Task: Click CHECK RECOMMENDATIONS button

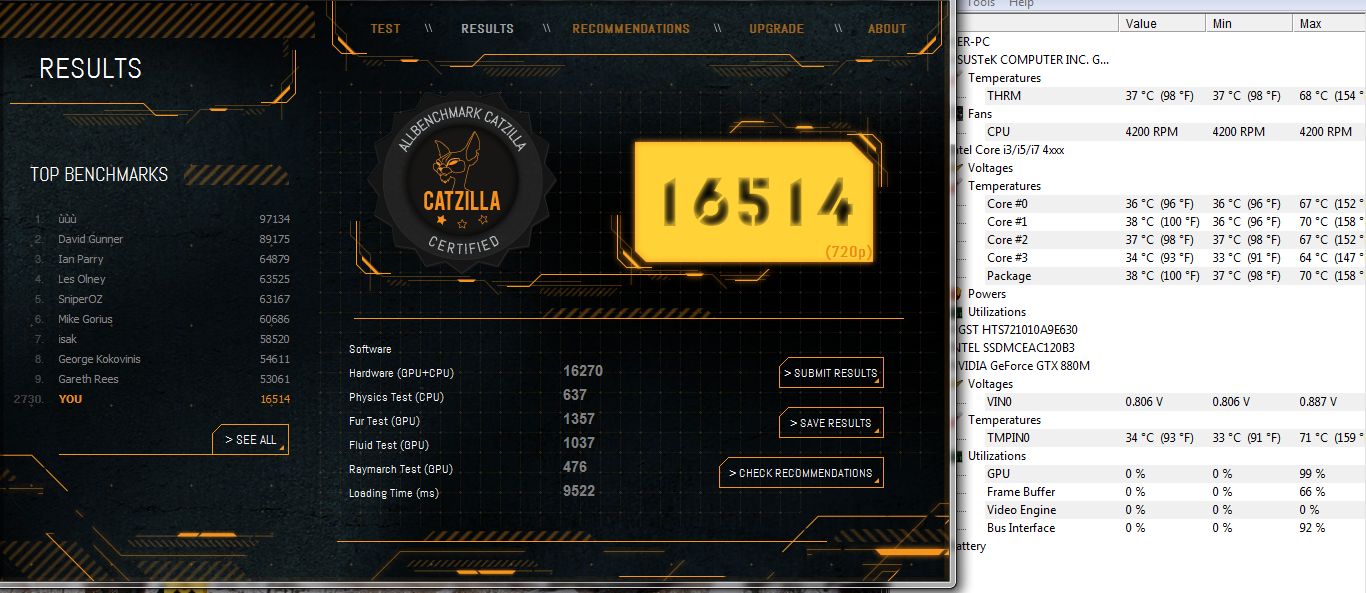Action: (x=801, y=473)
